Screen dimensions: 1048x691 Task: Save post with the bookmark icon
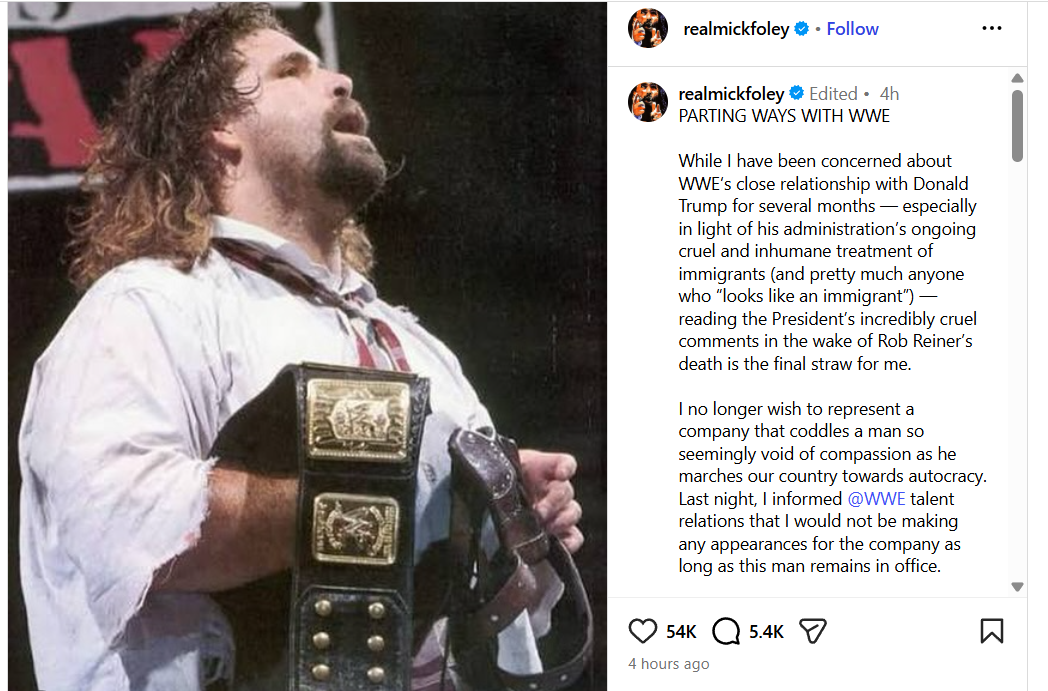[x=991, y=631]
